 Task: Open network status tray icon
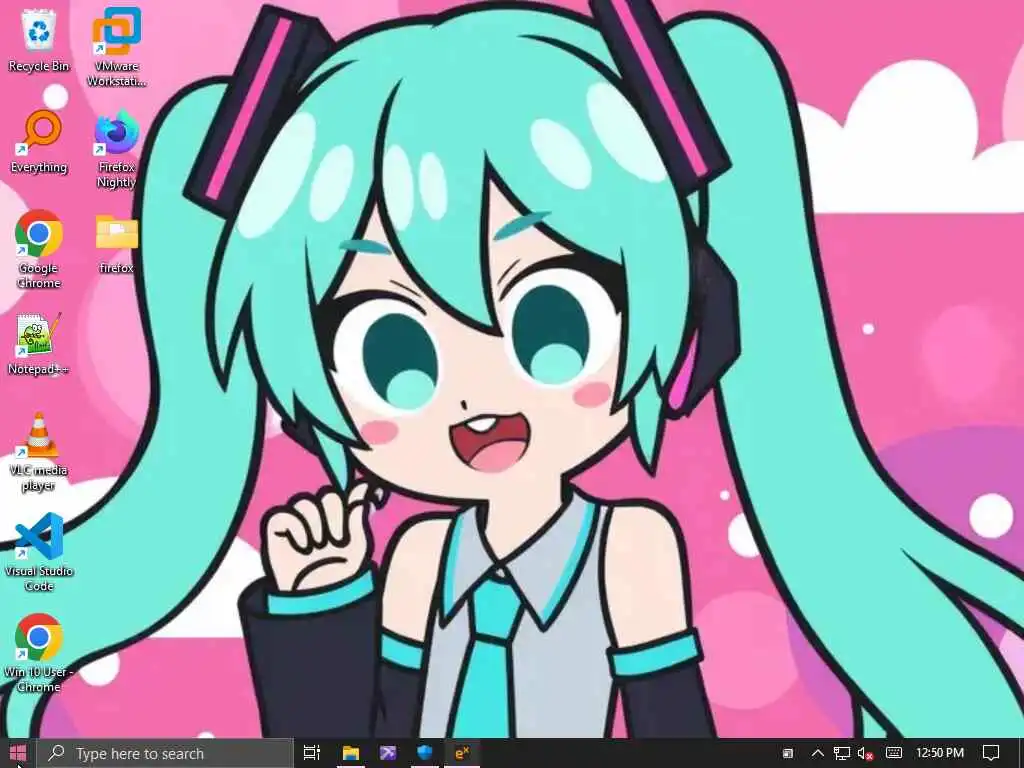click(841, 753)
